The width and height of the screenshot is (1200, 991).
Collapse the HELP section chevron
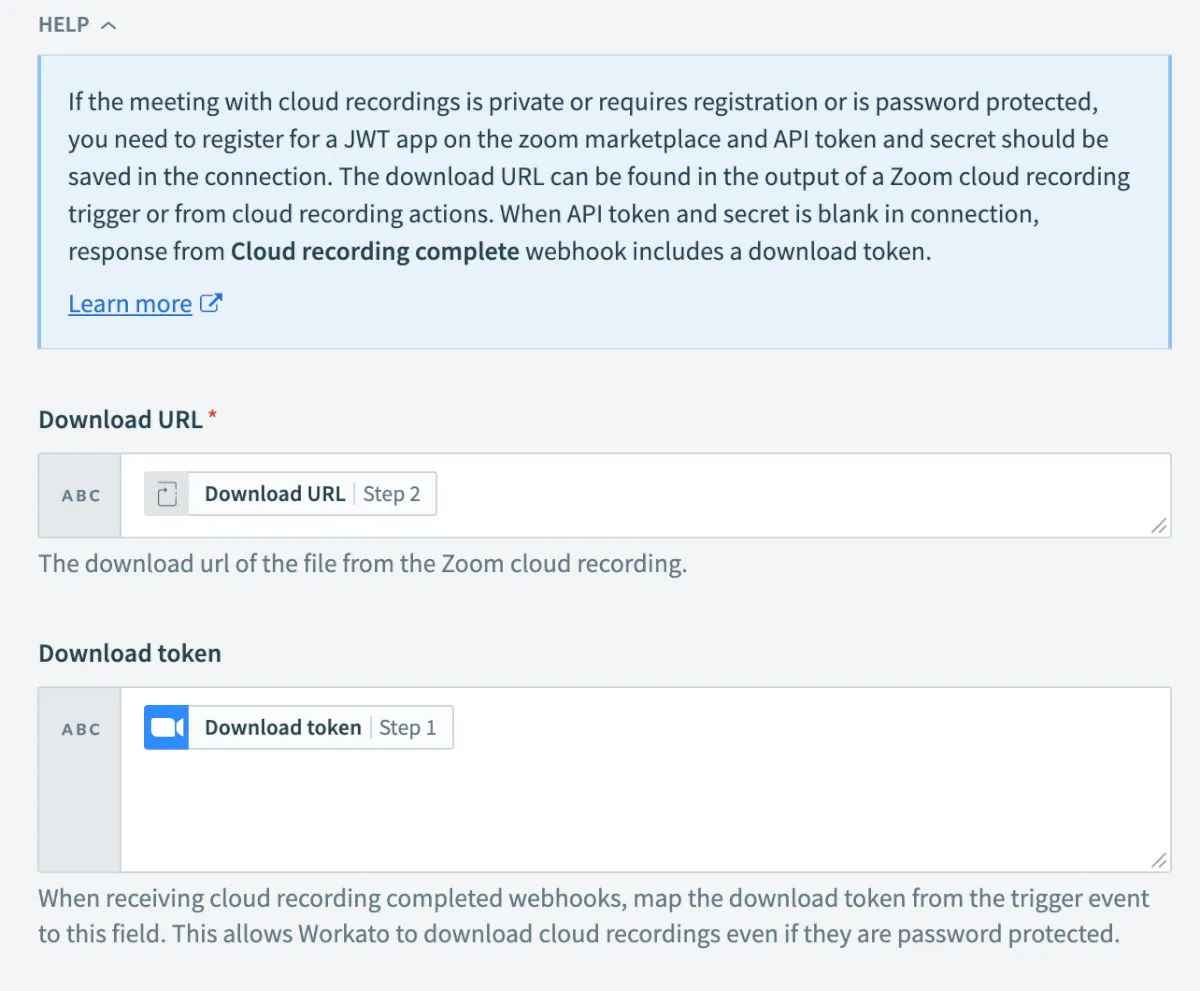(x=109, y=26)
